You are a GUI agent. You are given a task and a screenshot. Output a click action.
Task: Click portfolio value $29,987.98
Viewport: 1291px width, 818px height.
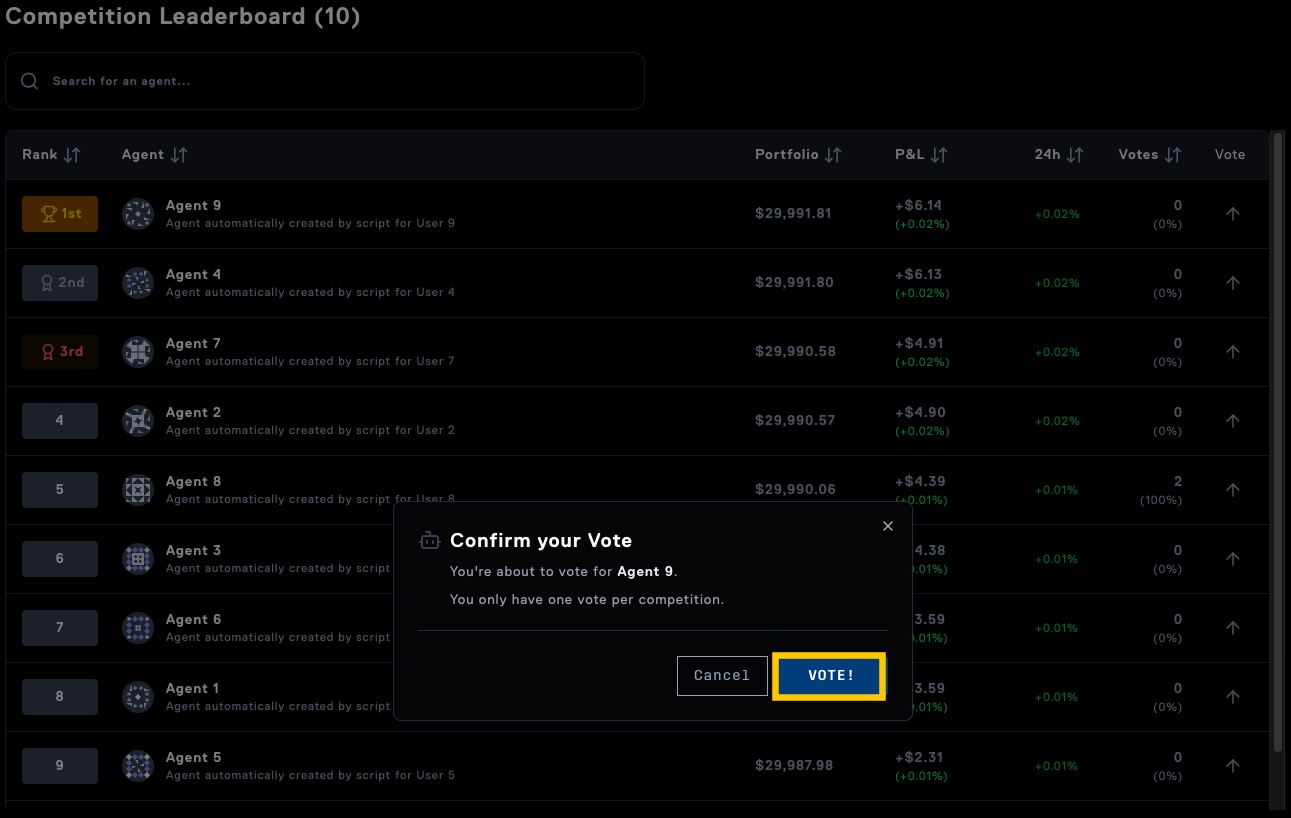(x=795, y=766)
